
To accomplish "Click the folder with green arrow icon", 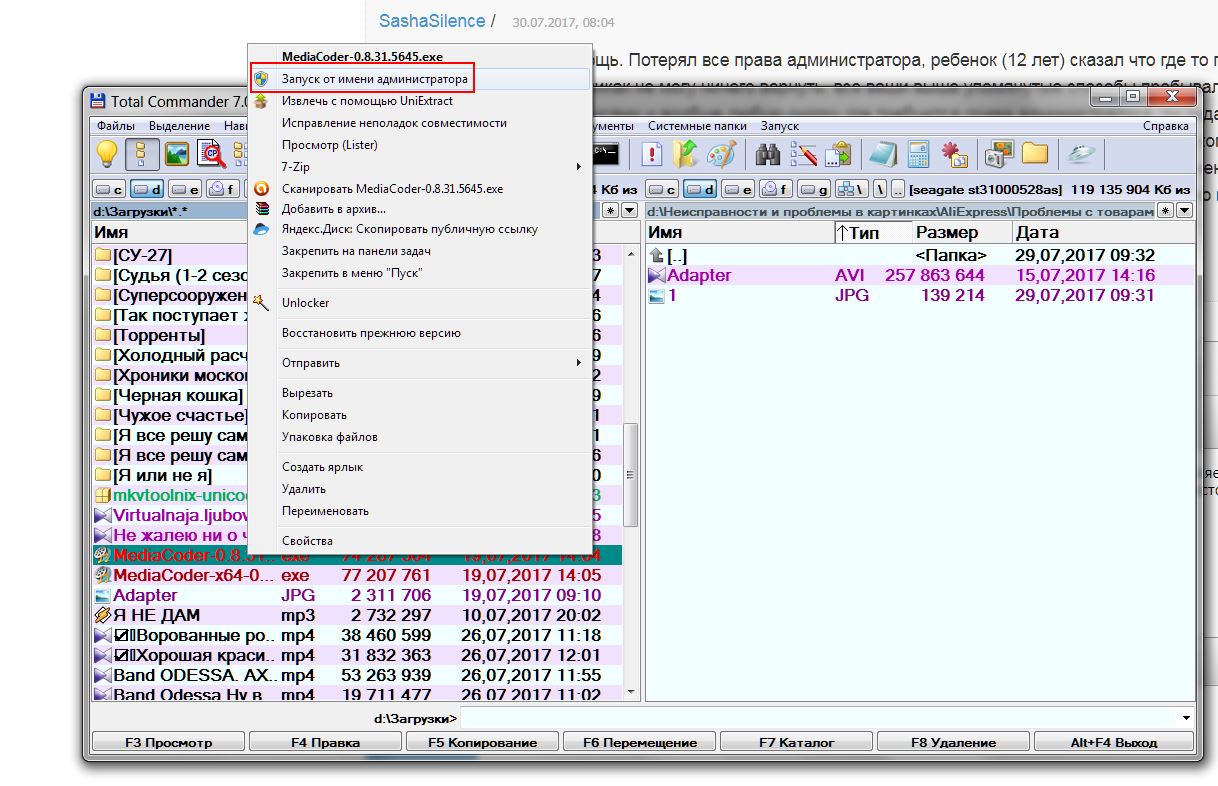I will click(x=685, y=153).
